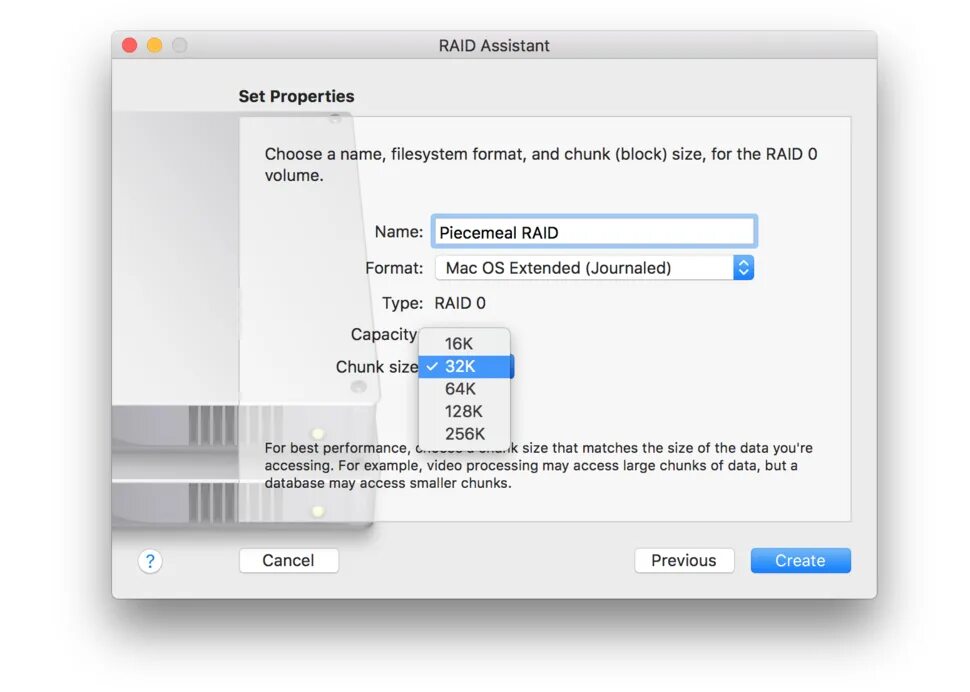Click the Format label
Image resolution: width=970 pixels, height=692 pixels.
tap(394, 268)
